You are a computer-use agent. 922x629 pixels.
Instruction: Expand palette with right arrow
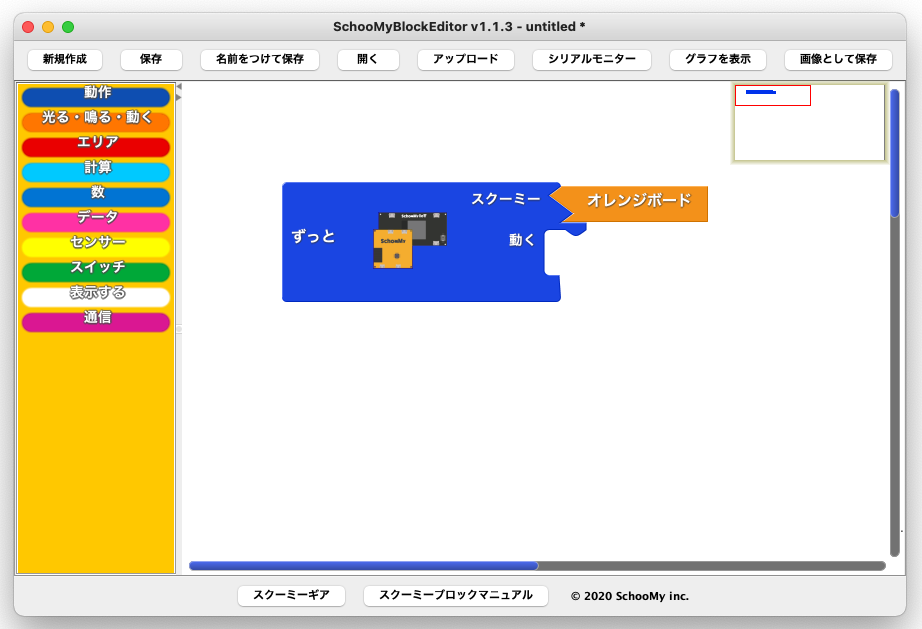coord(179,97)
